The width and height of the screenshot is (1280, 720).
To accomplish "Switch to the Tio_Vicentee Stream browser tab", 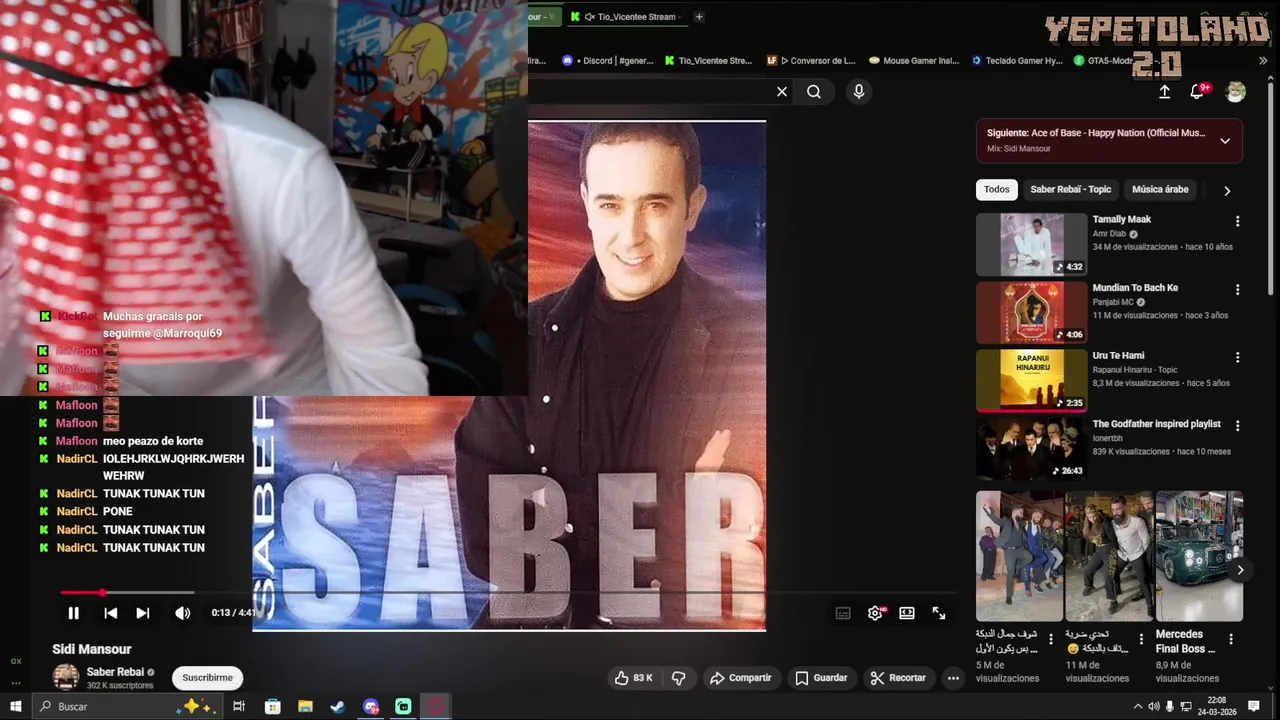I will [626, 16].
